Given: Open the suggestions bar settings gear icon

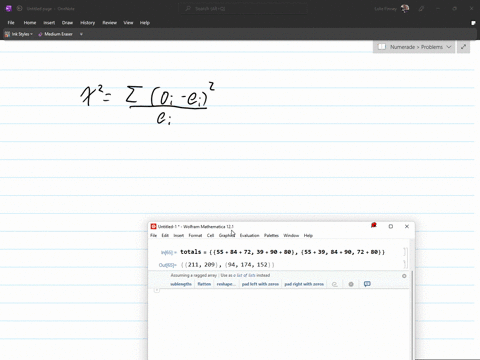Looking at the screenshot, I should pos(351,284).
